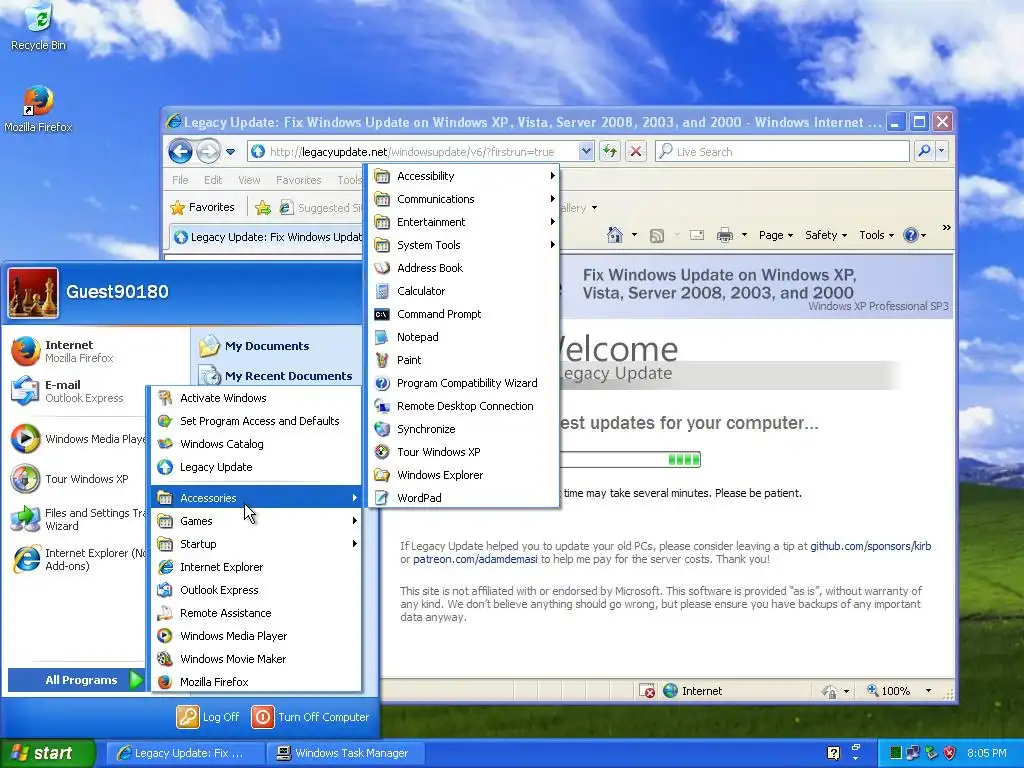The width and height of the screenshot is (1024, 768).
Task: Open Set Program Access and Defaults
Action: 257,421
